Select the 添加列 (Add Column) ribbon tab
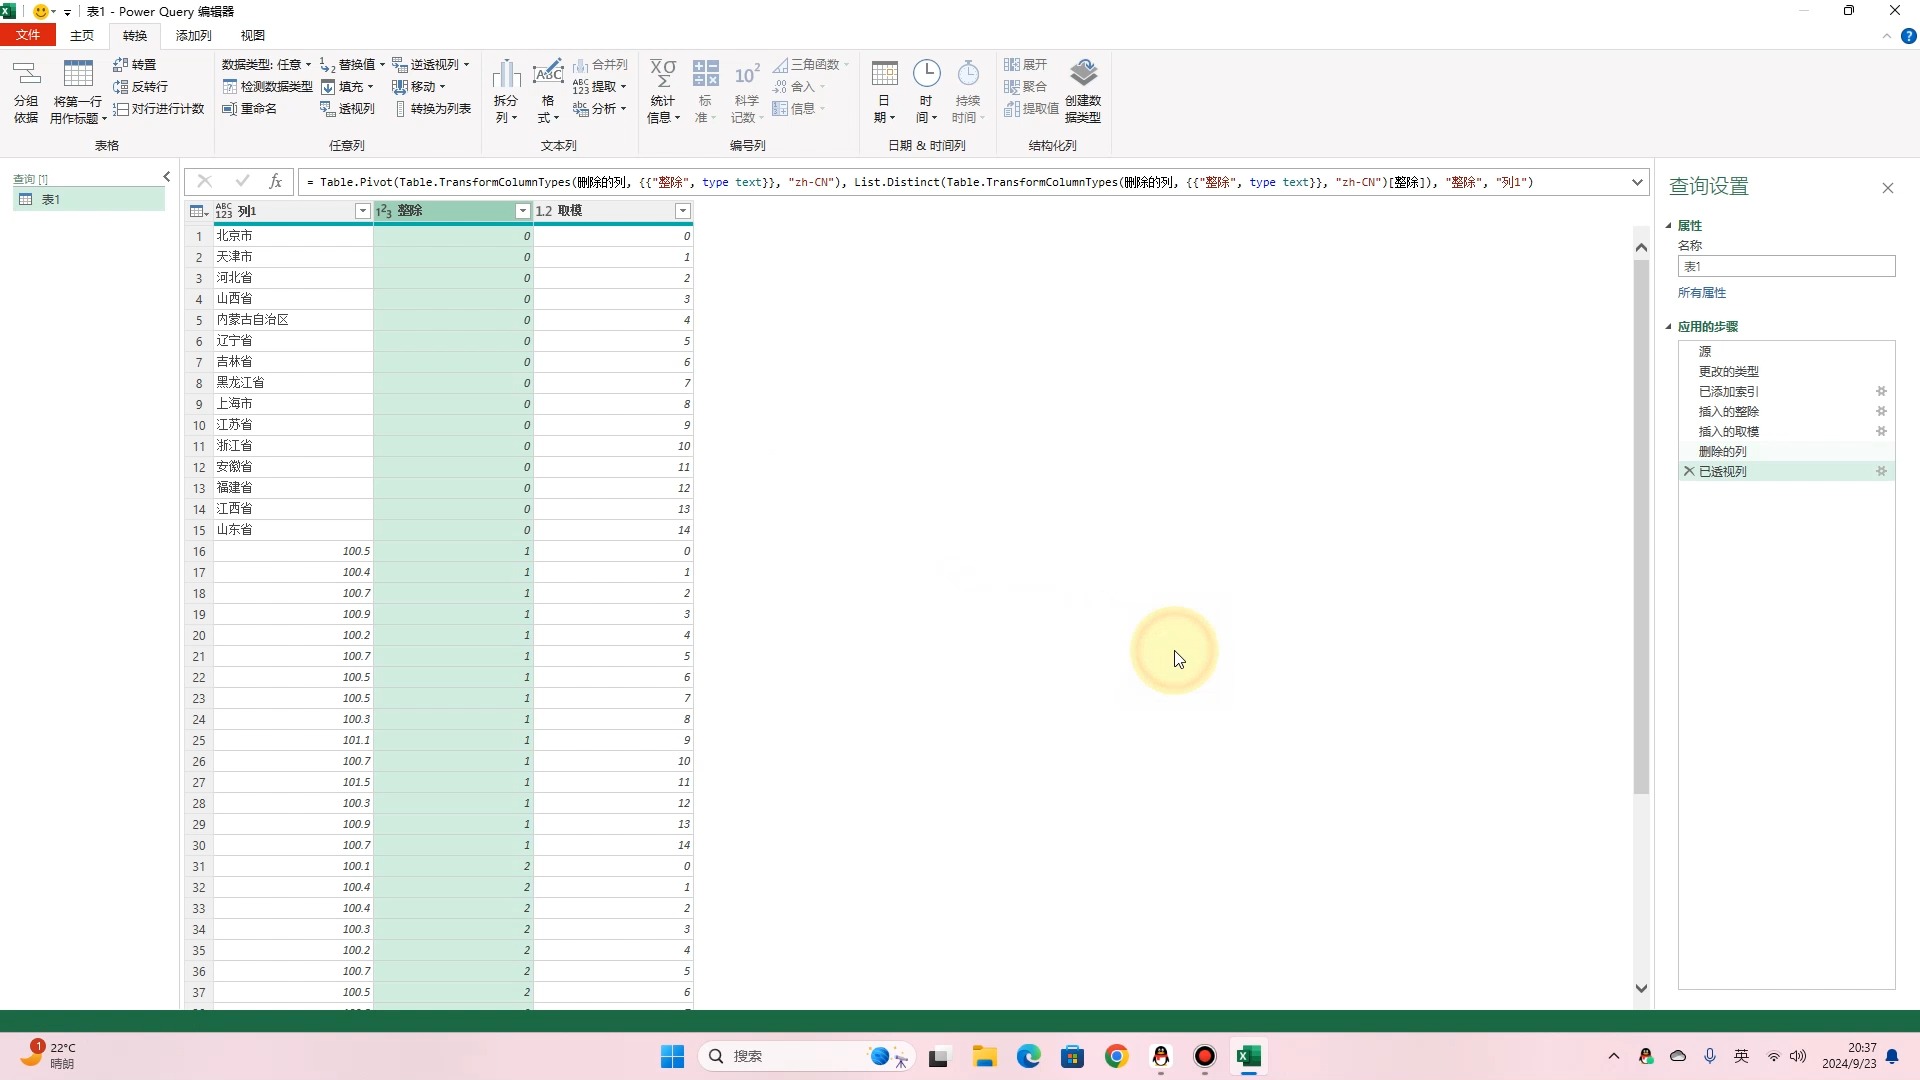 coord(193,36)
